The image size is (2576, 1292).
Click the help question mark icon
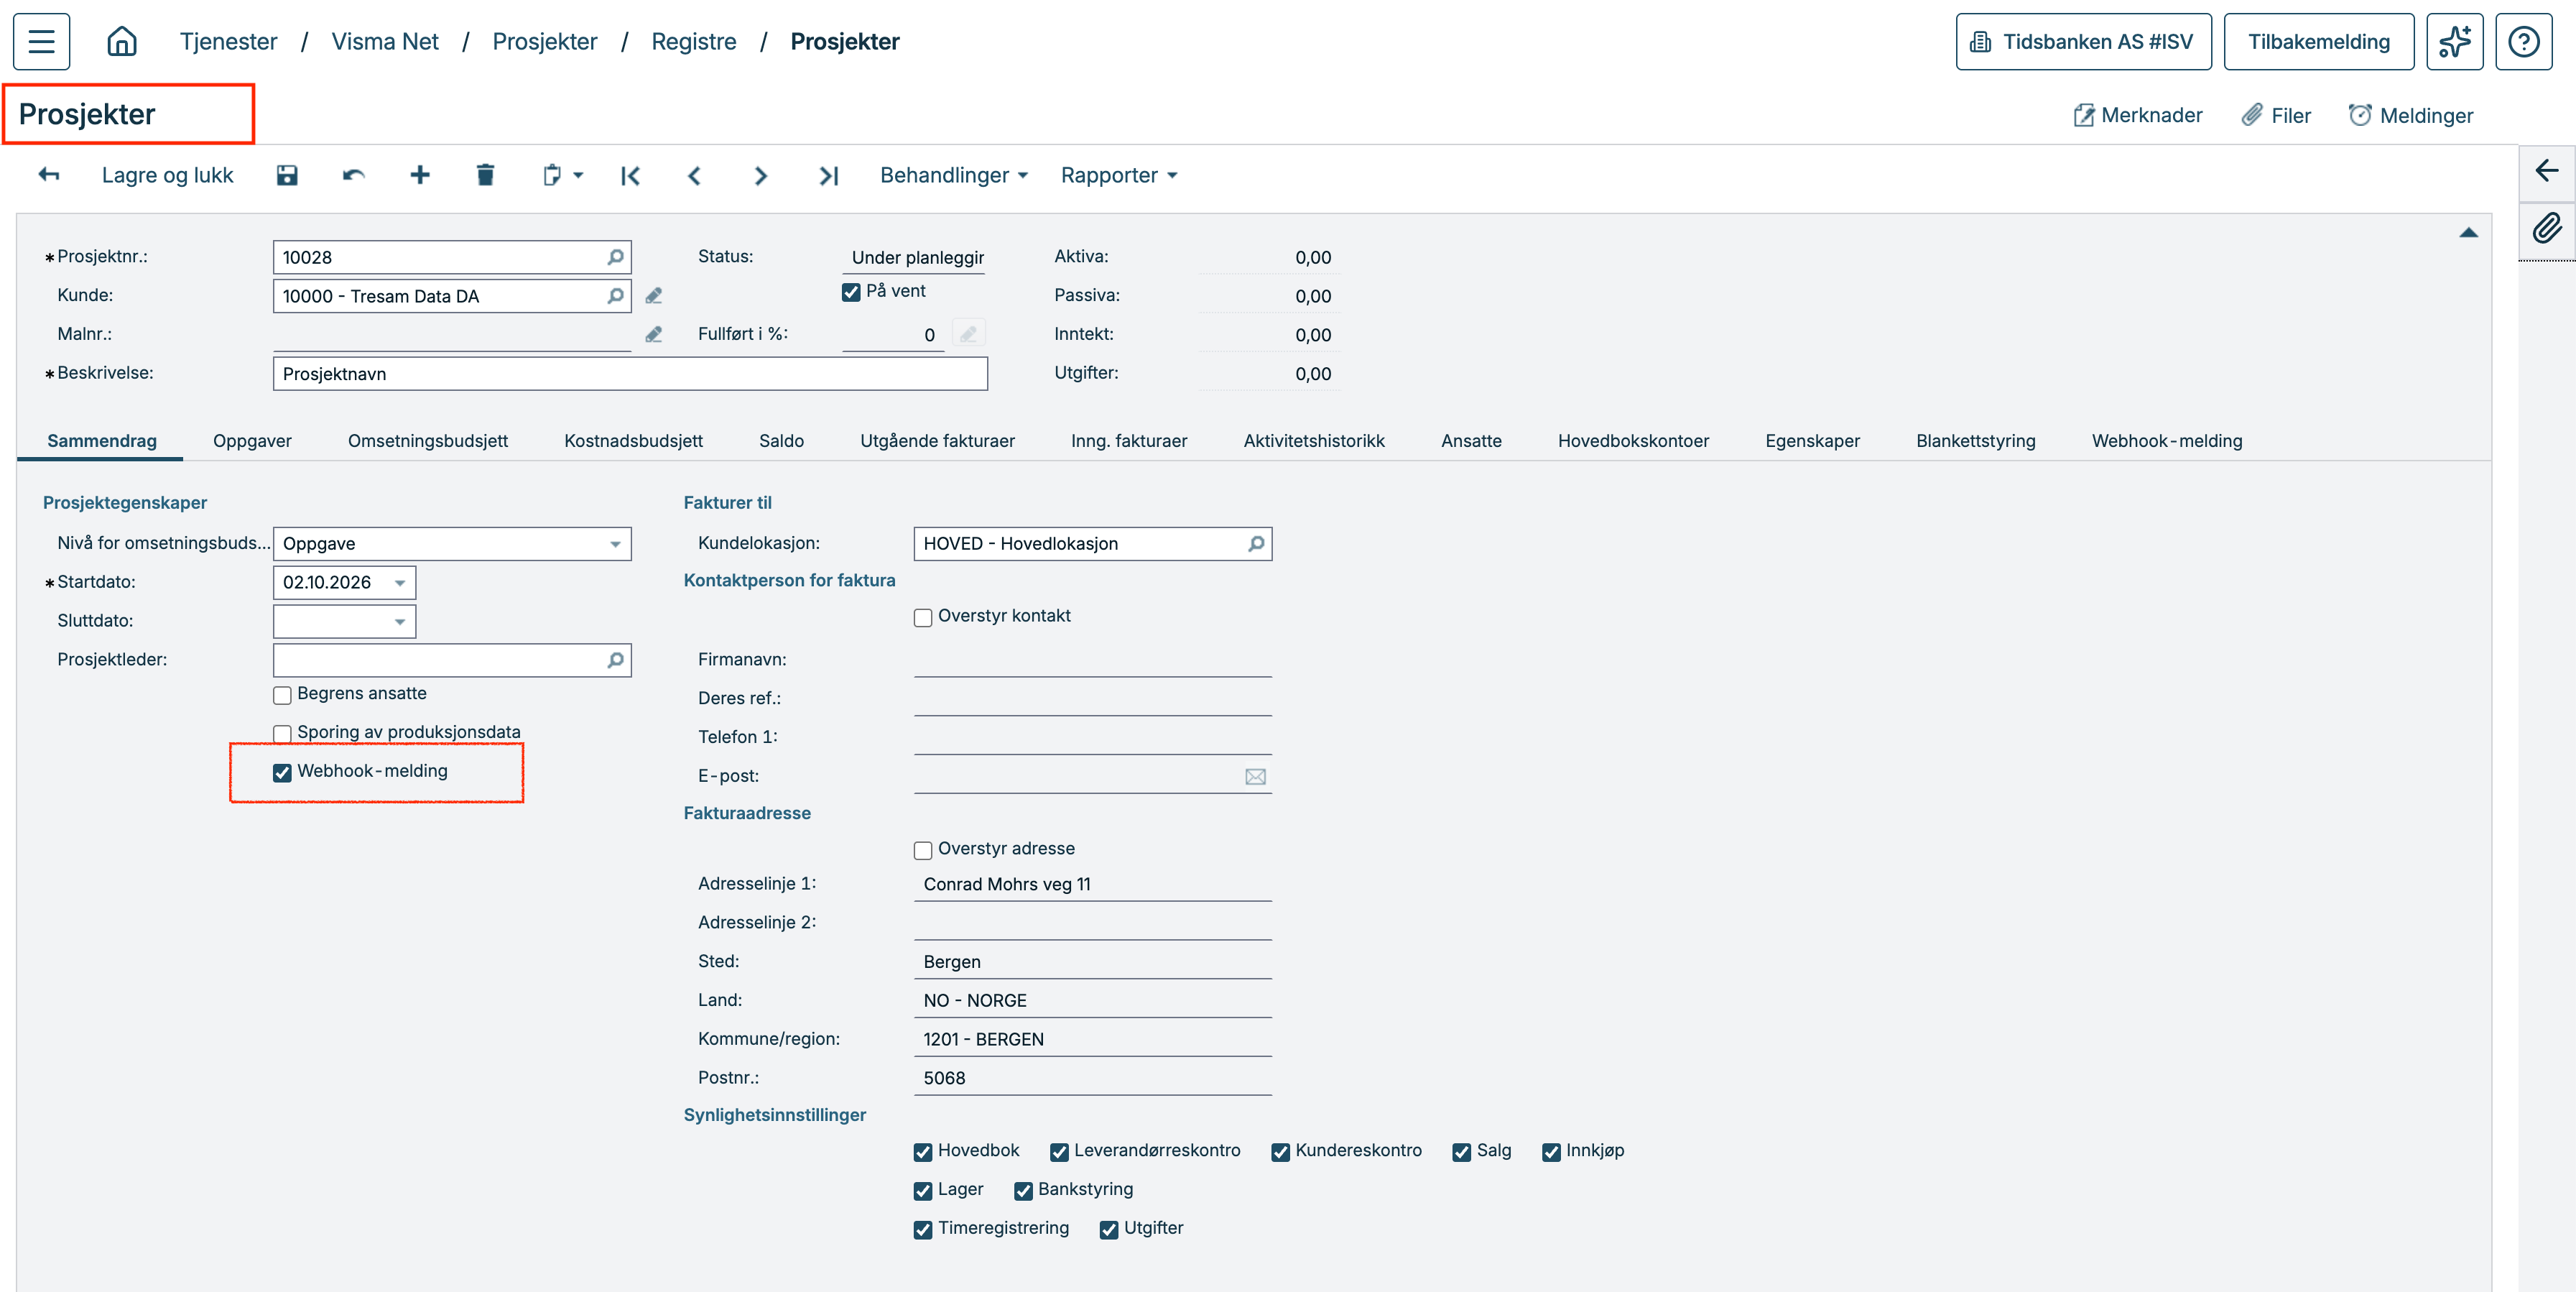(x=2523, y=41)
